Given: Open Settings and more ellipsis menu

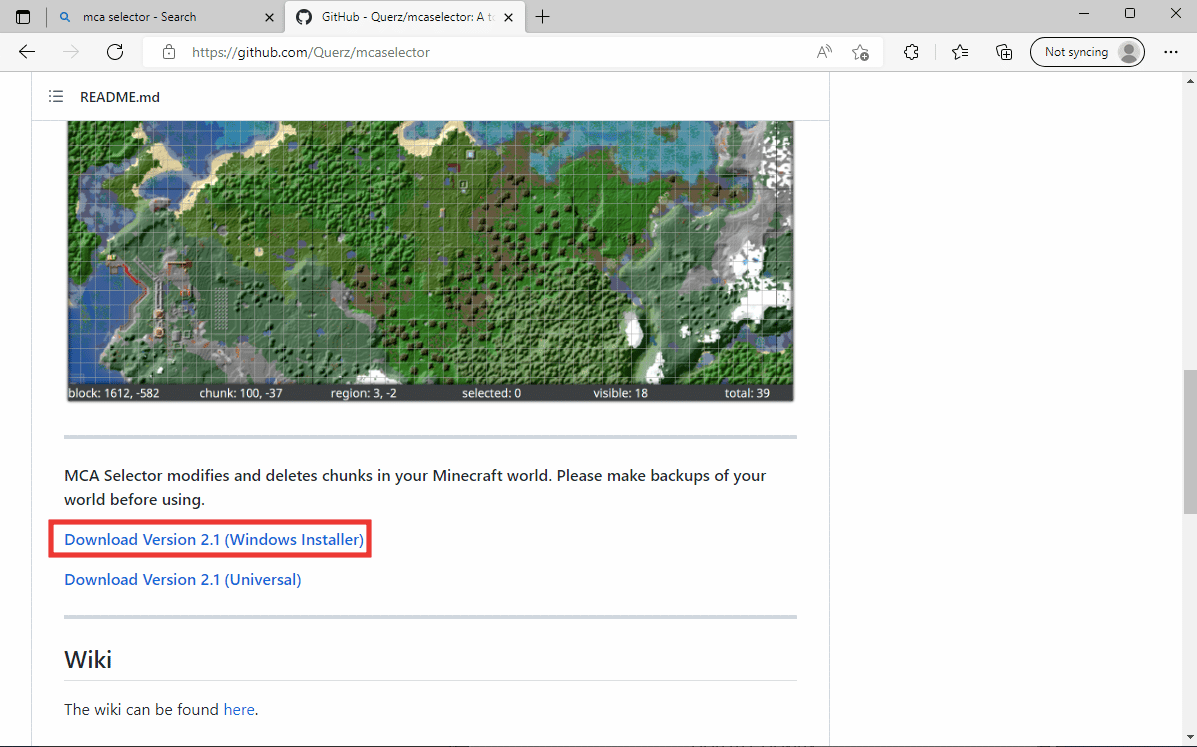Looking at the screenshot, I should click(1171, 52).
